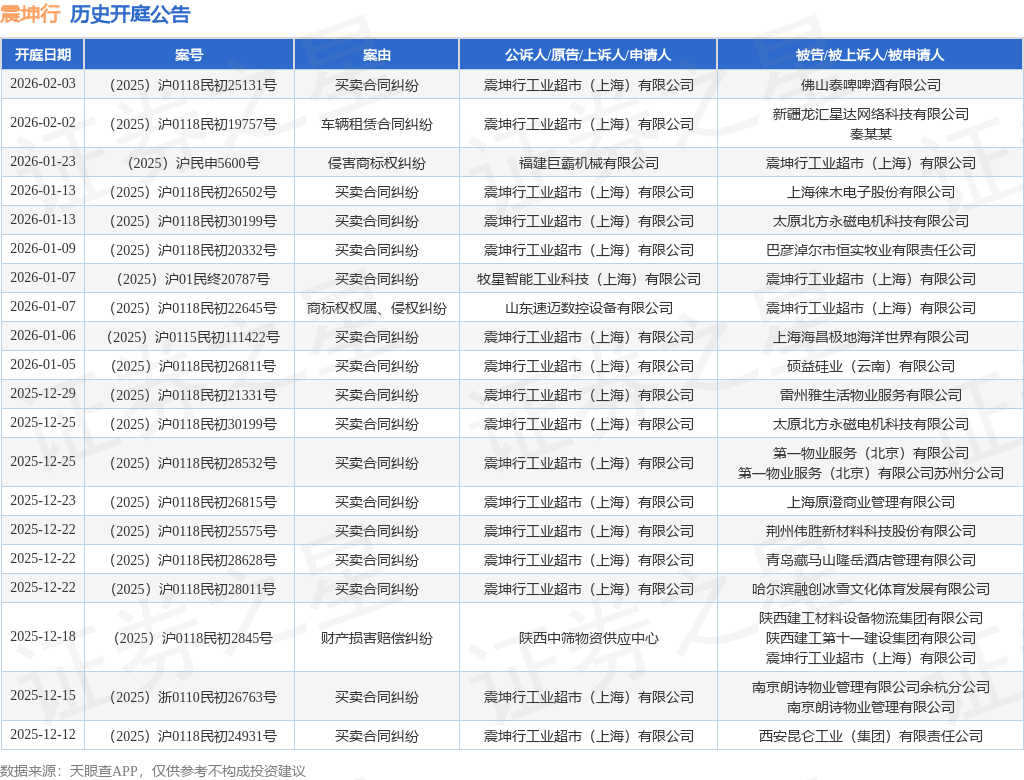Click defendant 上海徕木电子股份有限公司
The image size is (1024, 780).
click(871, 192)
